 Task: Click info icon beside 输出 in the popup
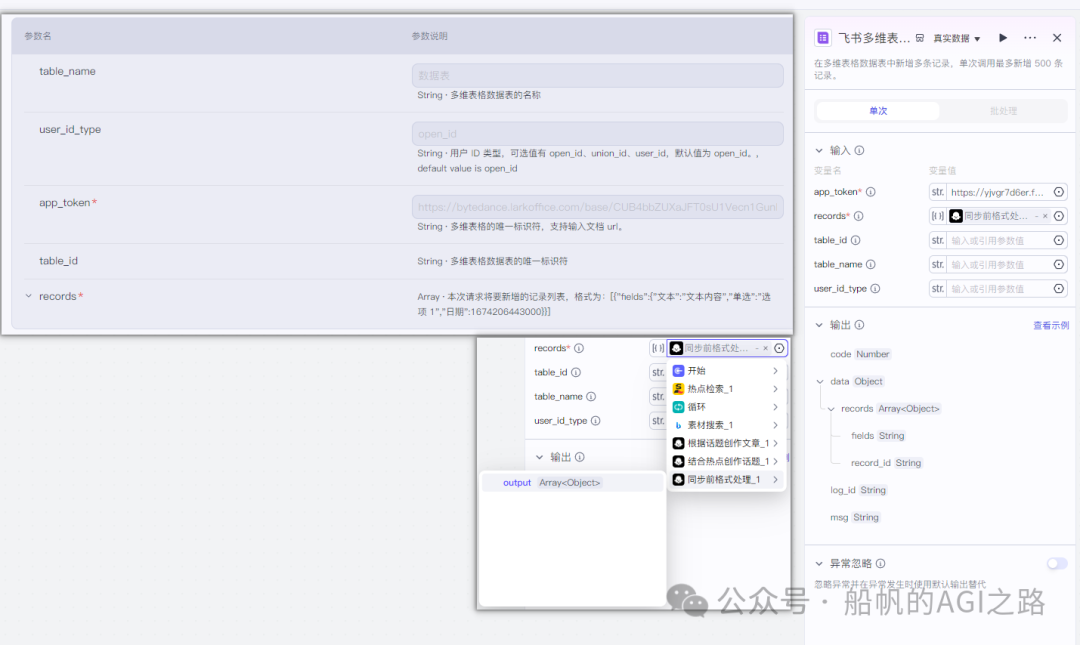[x=580, y=458]
